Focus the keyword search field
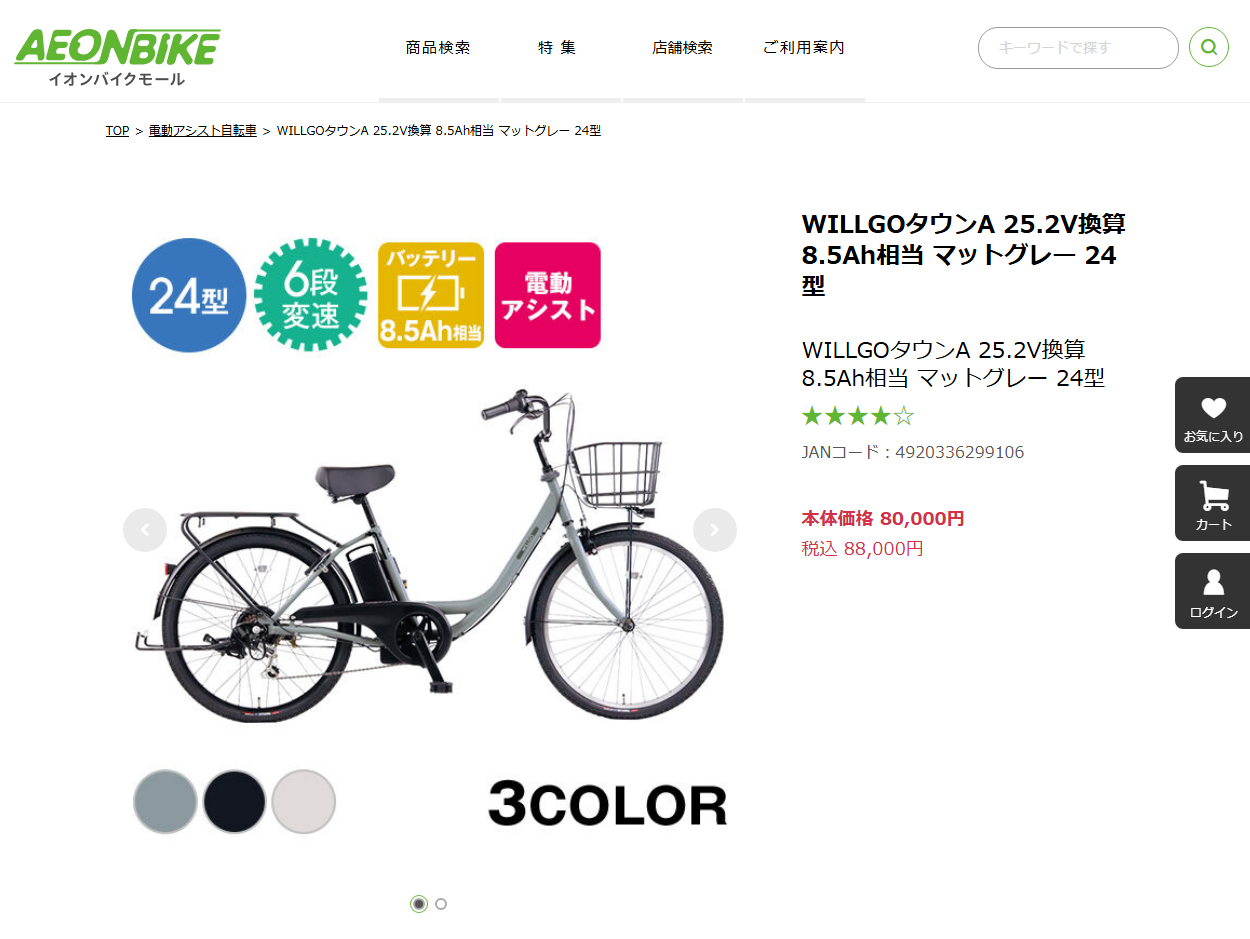The image size is (1250, 939). (x=1078, y=48)
